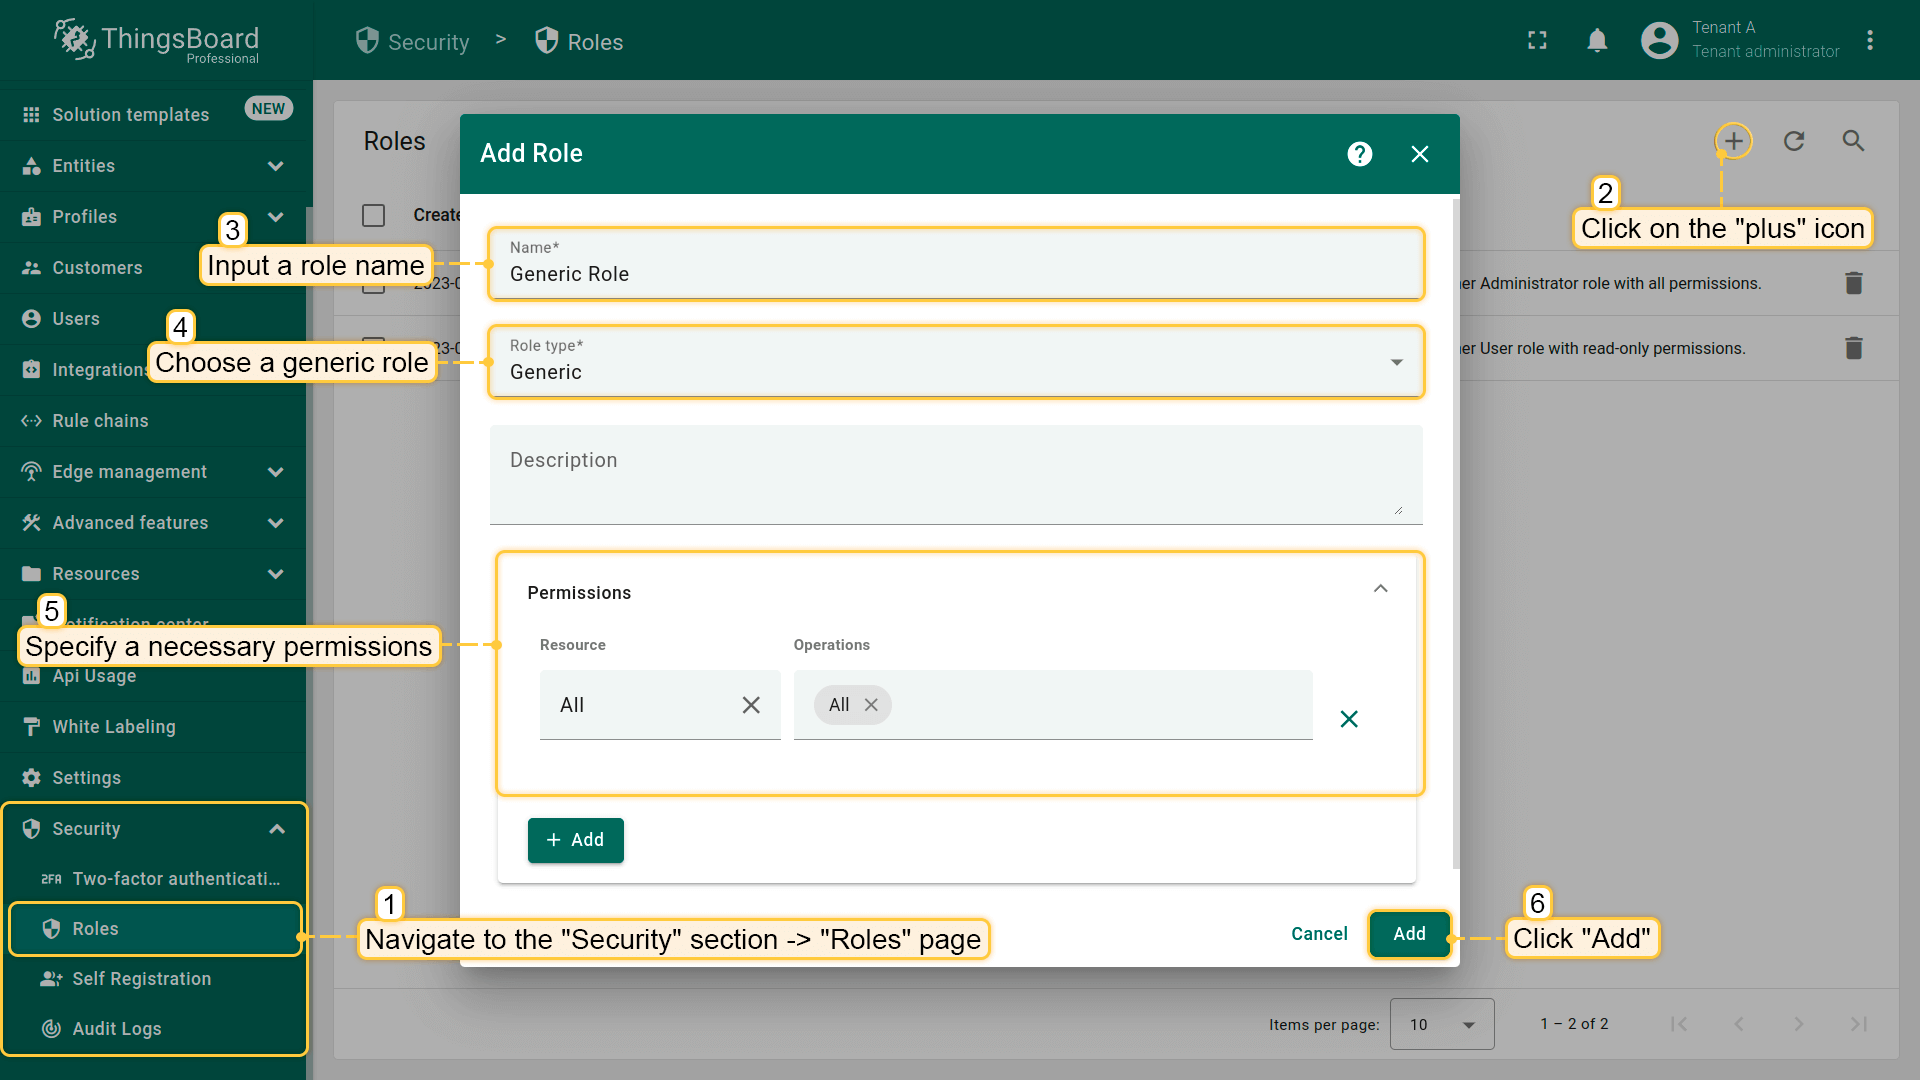Click Cancel in Add Role dialog

click(x=1319, y=933)
